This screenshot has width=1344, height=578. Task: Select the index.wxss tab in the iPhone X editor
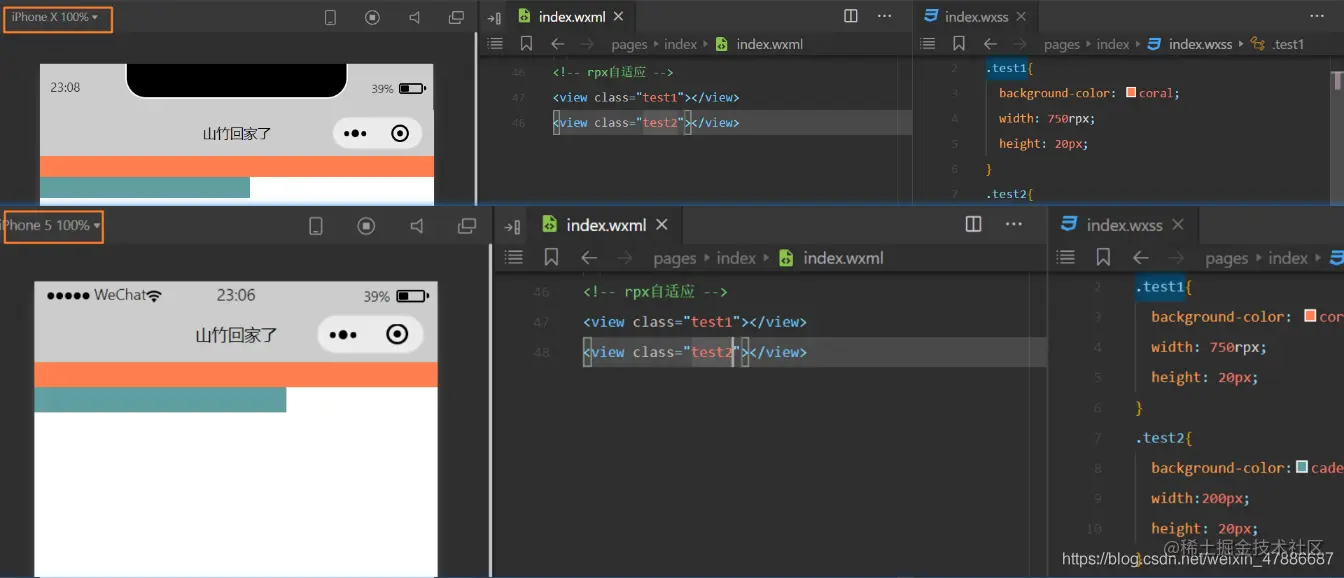pyautogui.click(x=976, y=17)
